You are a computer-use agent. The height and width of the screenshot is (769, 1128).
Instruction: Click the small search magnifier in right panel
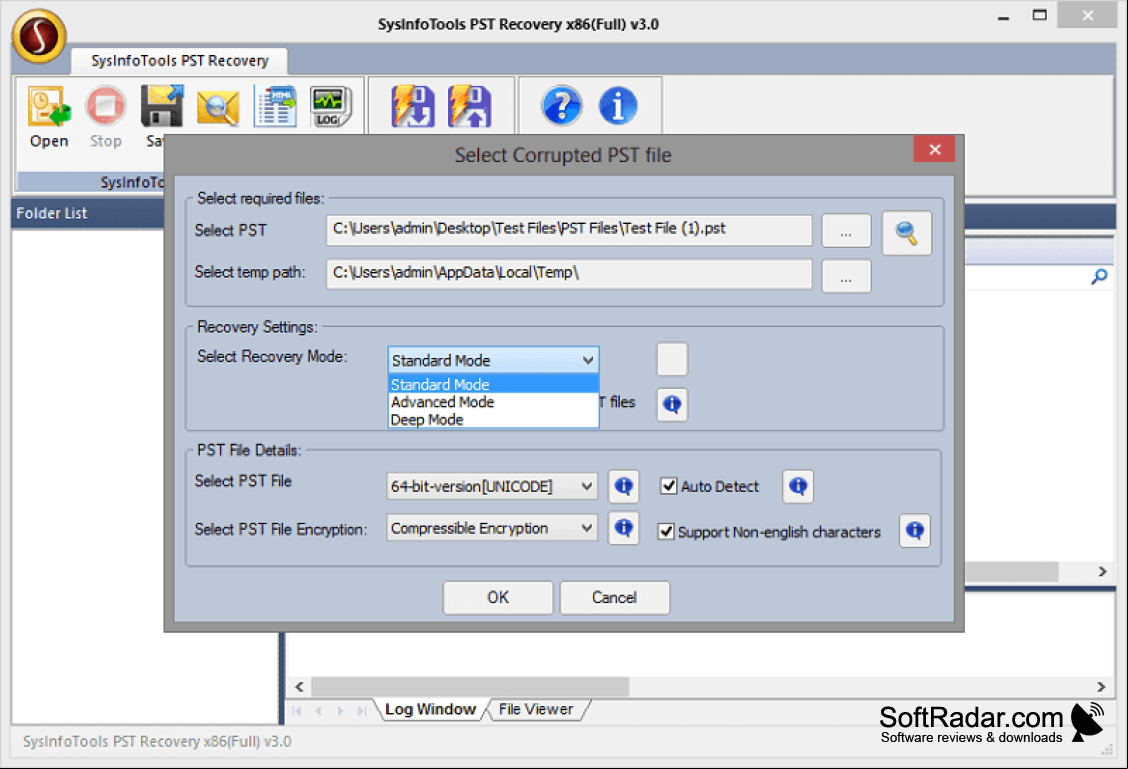(x=1099, y=276)
